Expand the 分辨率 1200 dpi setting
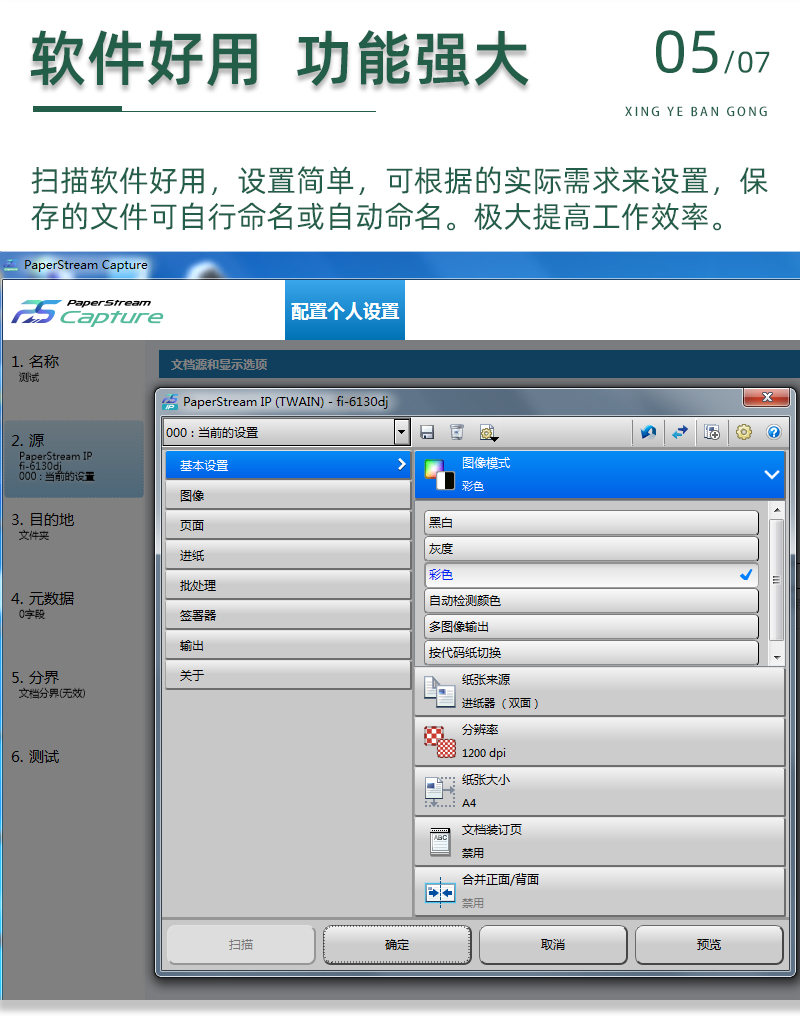Screen dimensions: 800x1034 pos(600,742)
